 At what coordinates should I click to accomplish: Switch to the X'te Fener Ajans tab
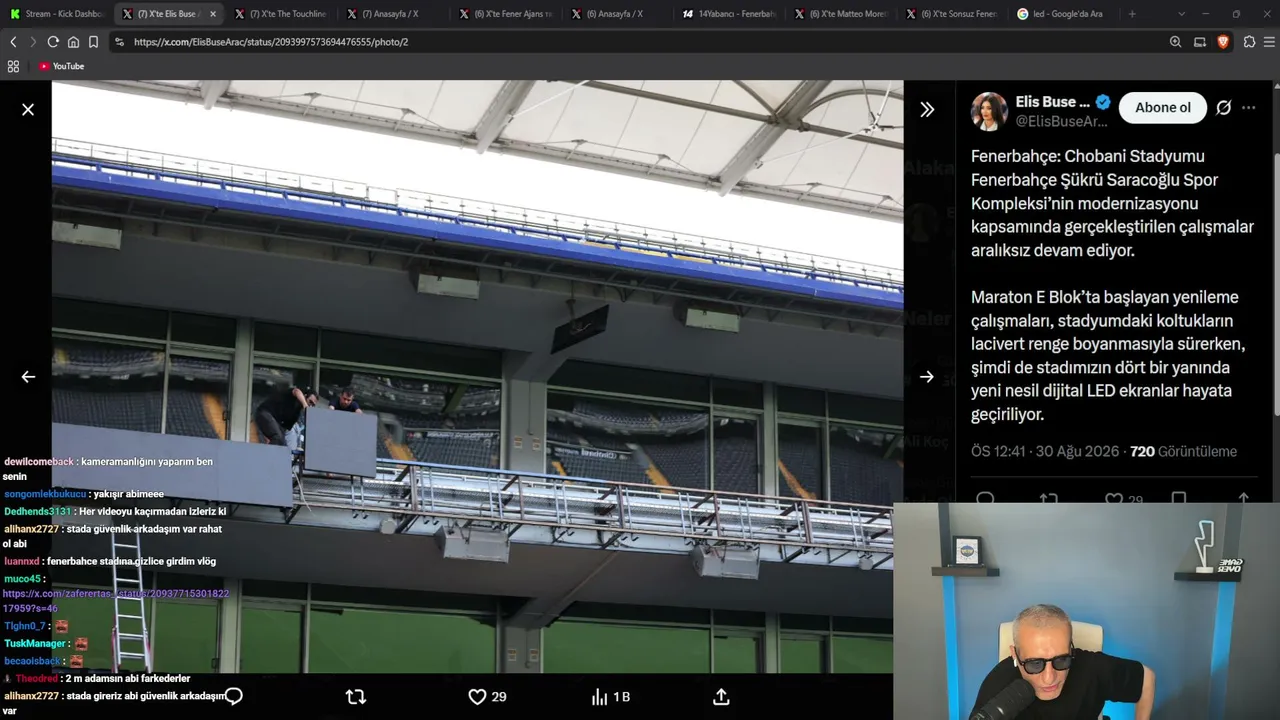[x=504, y=14]
